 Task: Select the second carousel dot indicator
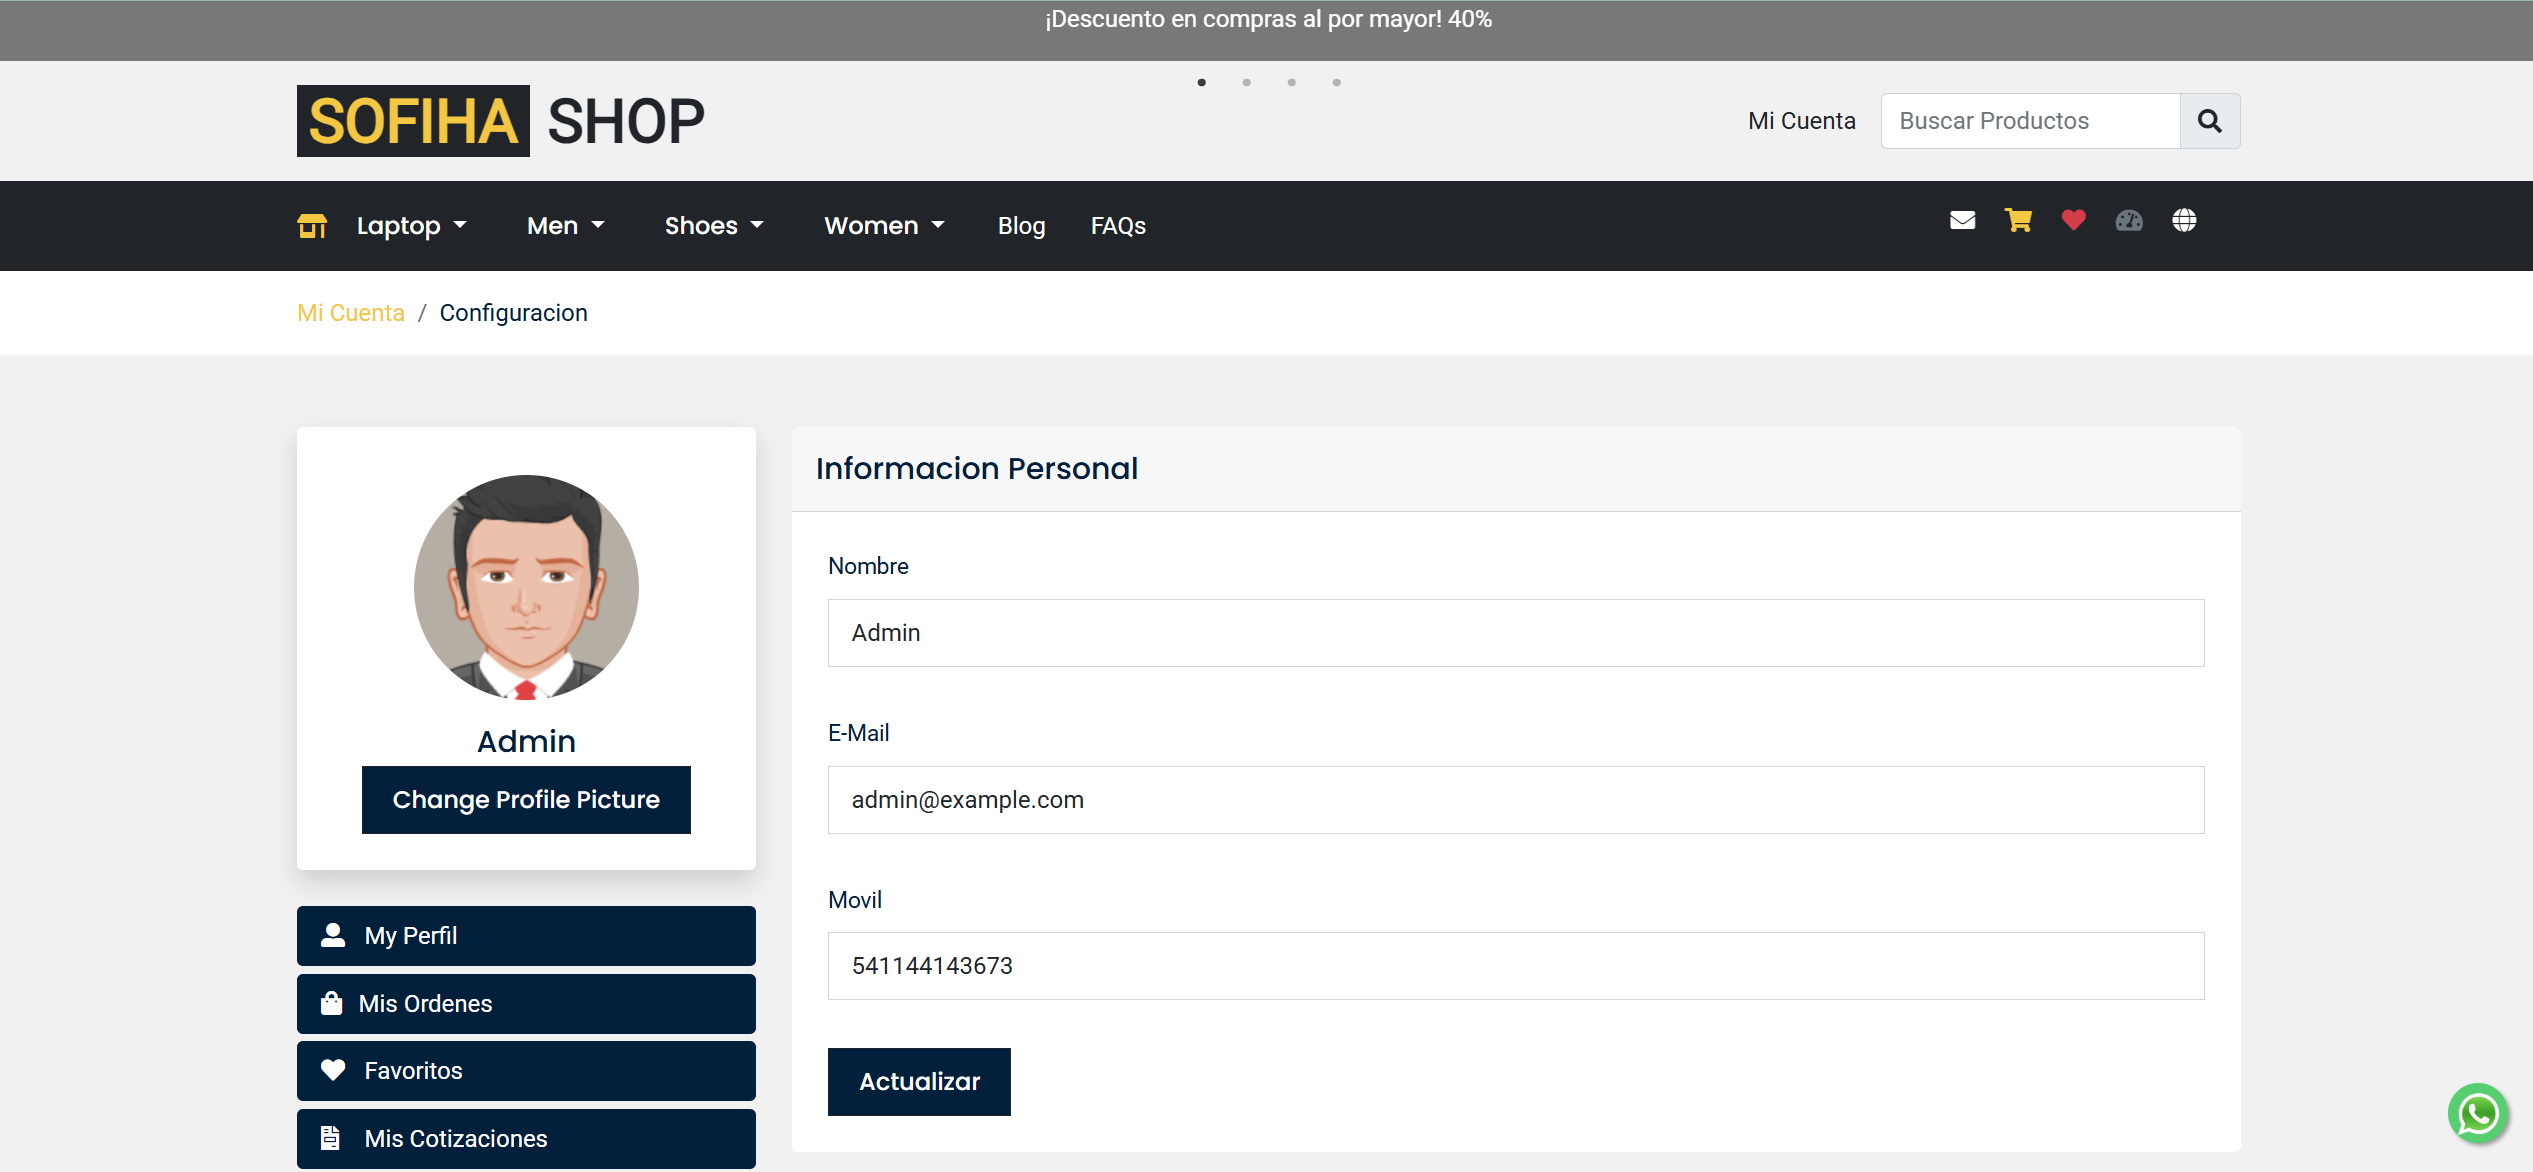1247,83
